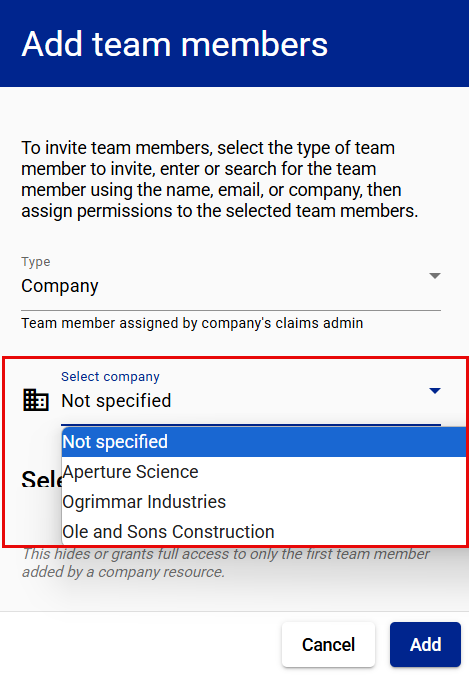Collapse the Select company dropdown arrow
The height and width of the screenshot is (677, 469).
coord(434,391)
